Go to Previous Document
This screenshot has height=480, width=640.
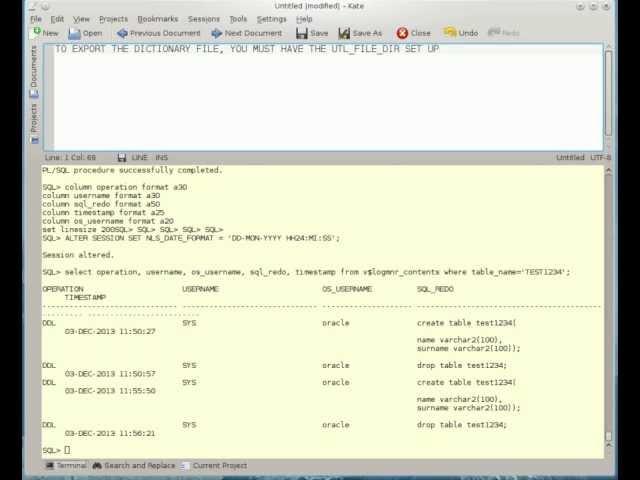[x=158, y=33]
